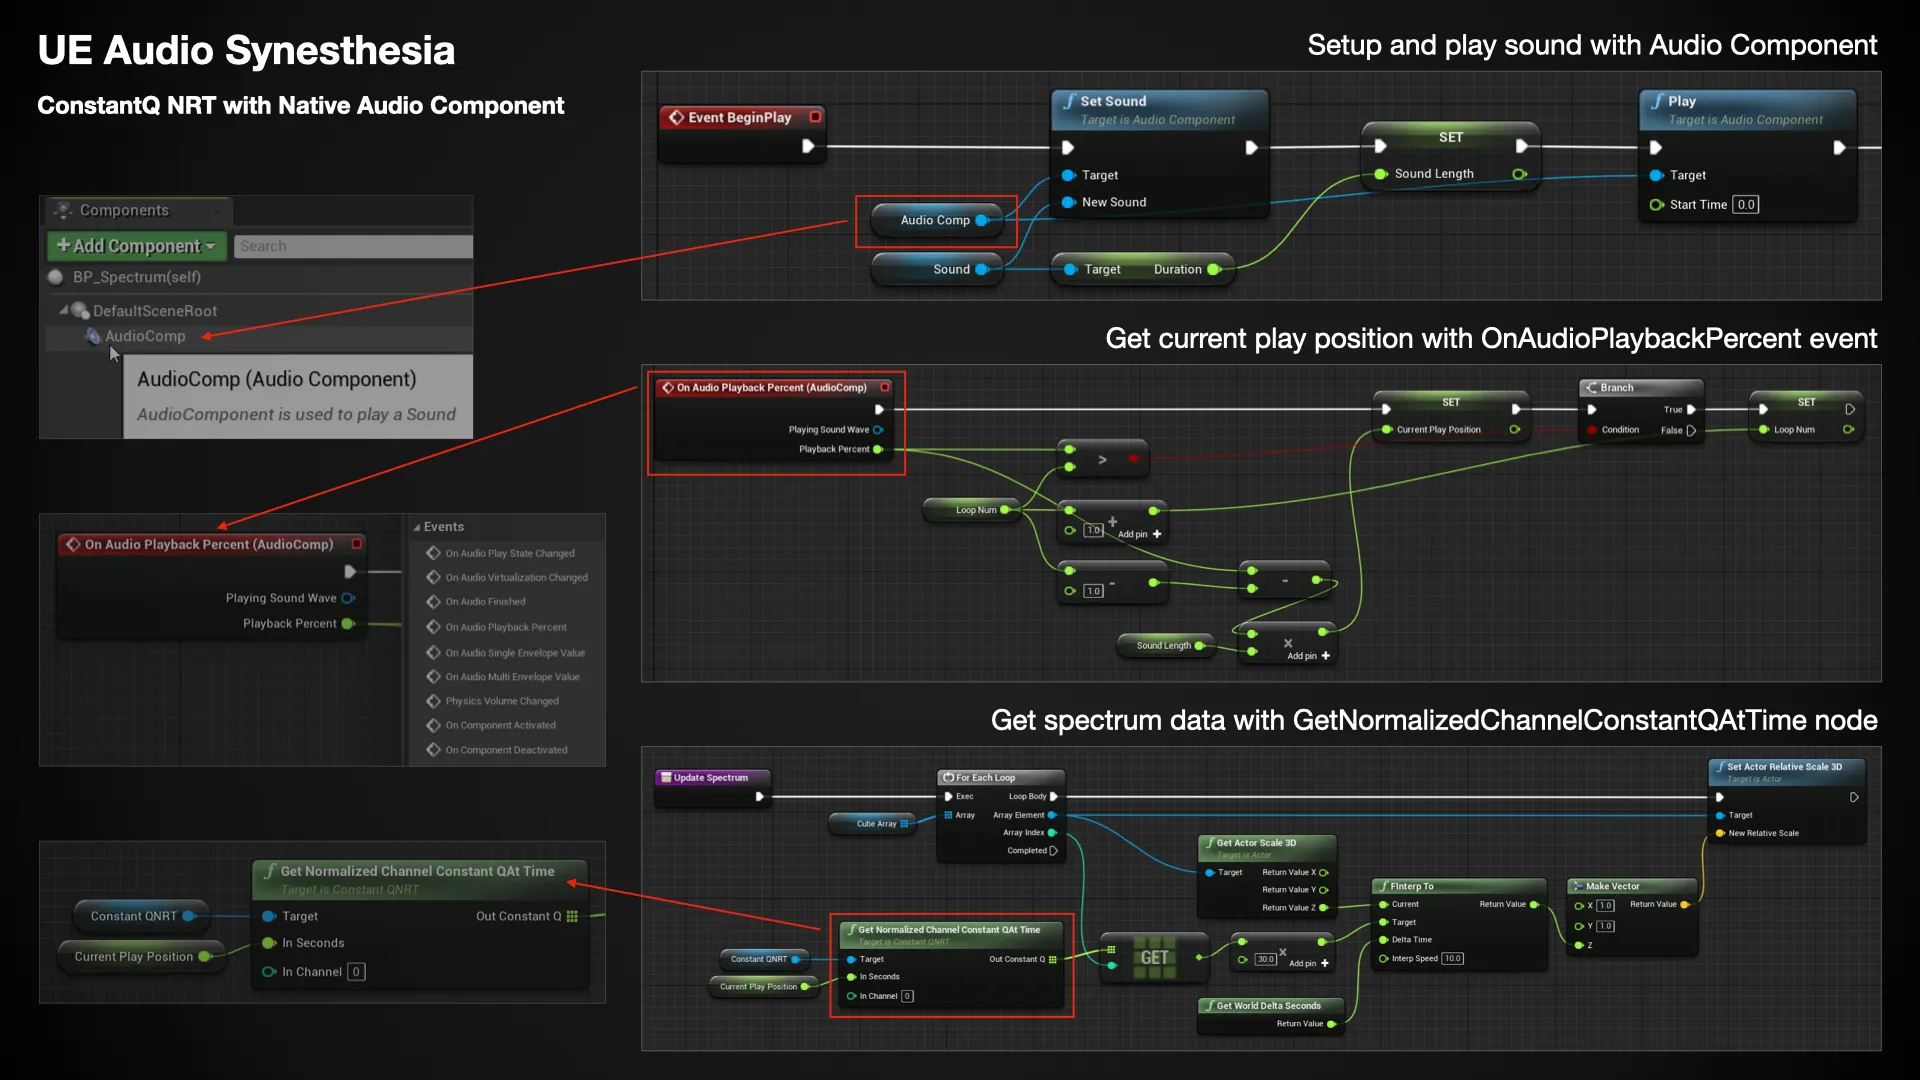Image resolution: width=1920 pixels, height=1080 pixels.
Task: Click the Update Spectrum custom event icon
Action: point(666,777)
